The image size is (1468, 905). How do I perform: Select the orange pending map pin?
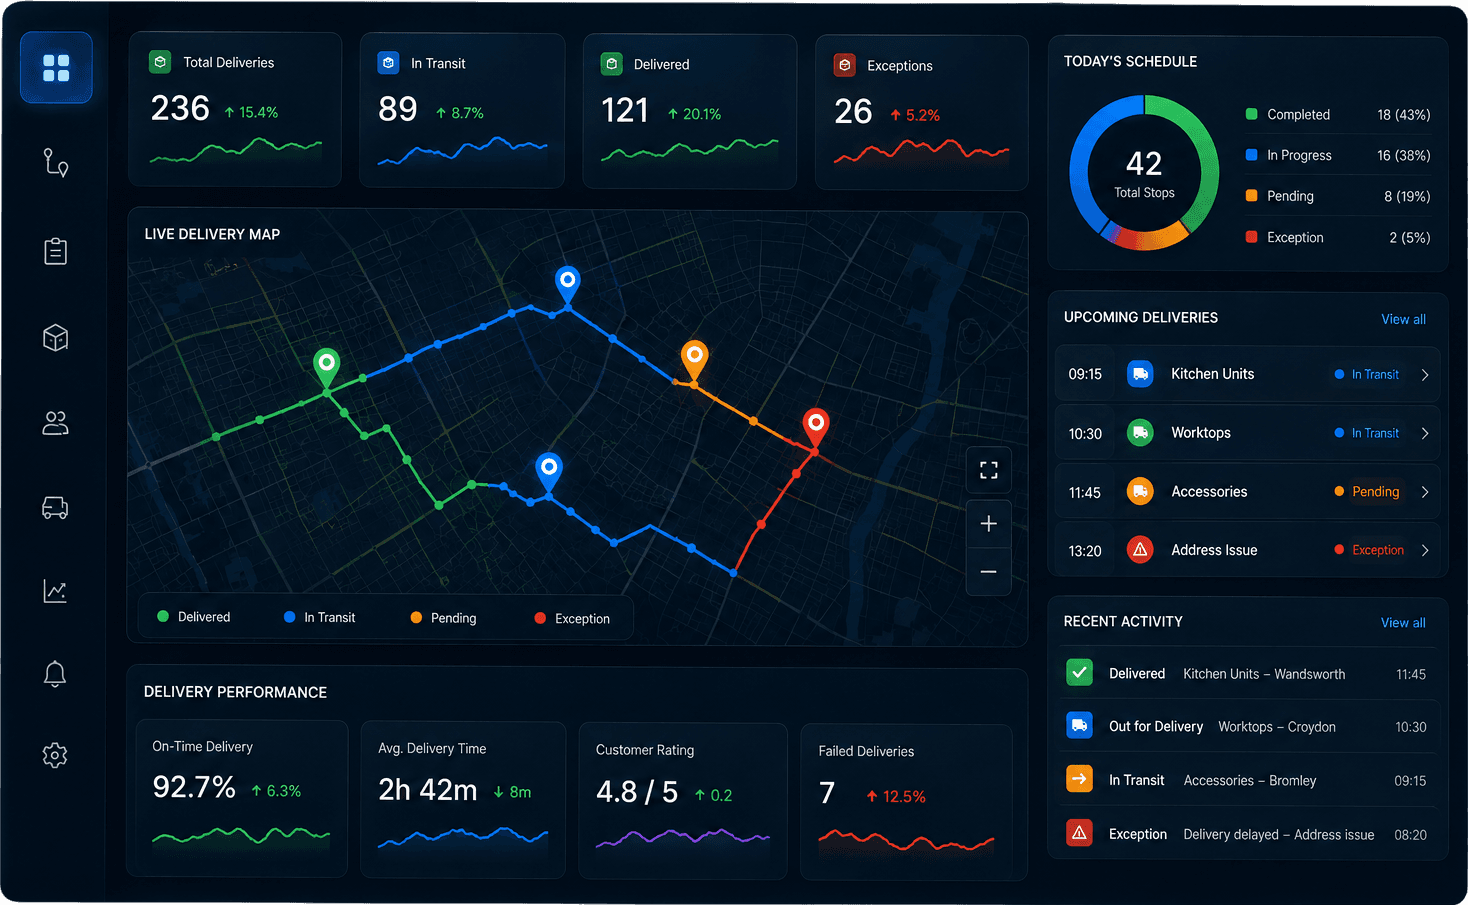pos(694,360)
